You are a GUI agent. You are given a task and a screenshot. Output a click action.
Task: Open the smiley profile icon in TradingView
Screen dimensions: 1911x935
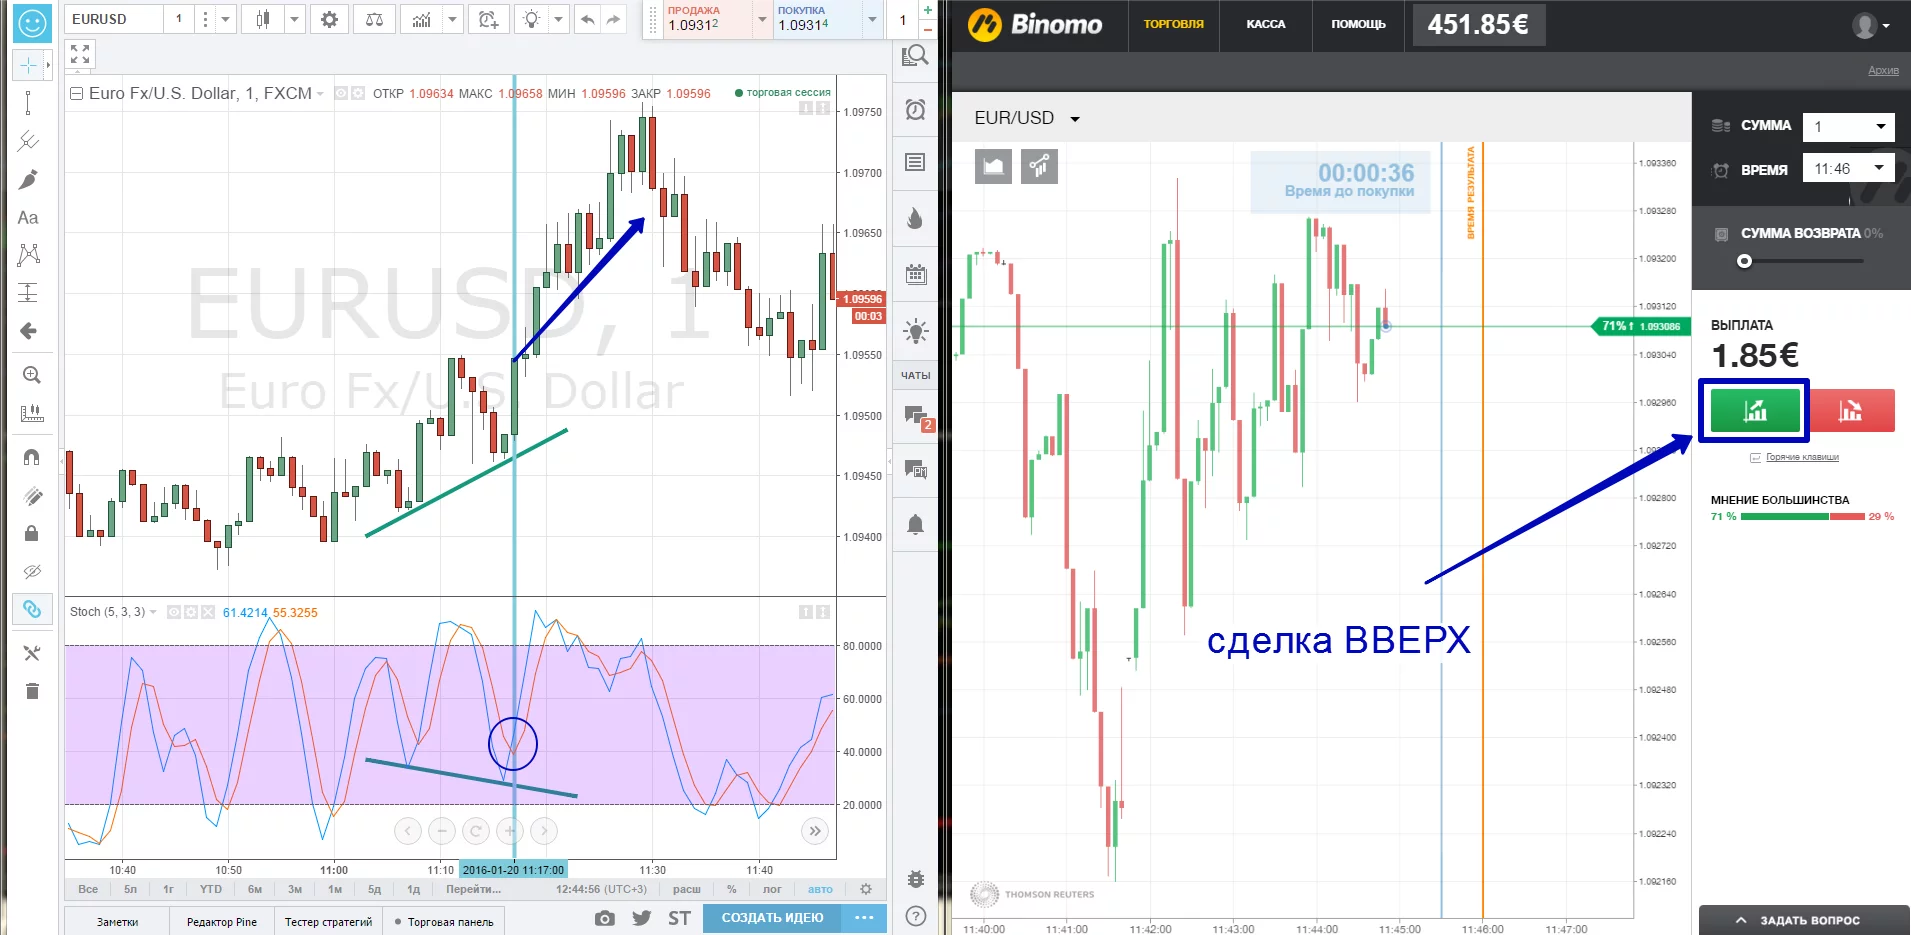click(32, 22)
